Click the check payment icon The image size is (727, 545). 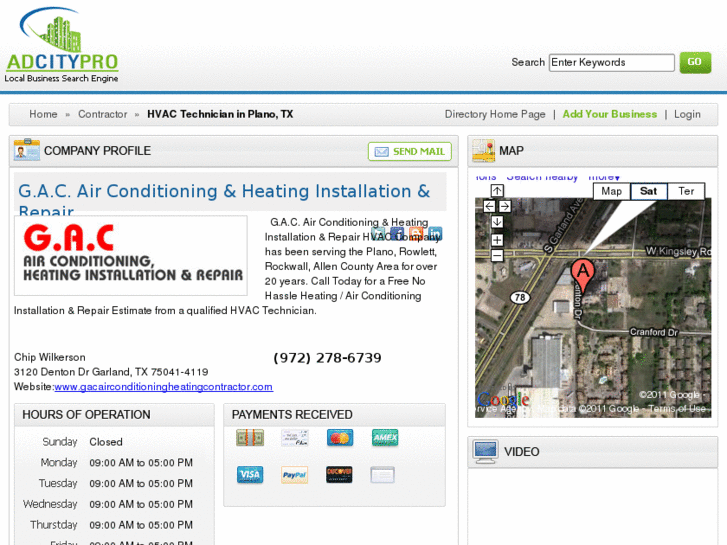pos(295,437)
